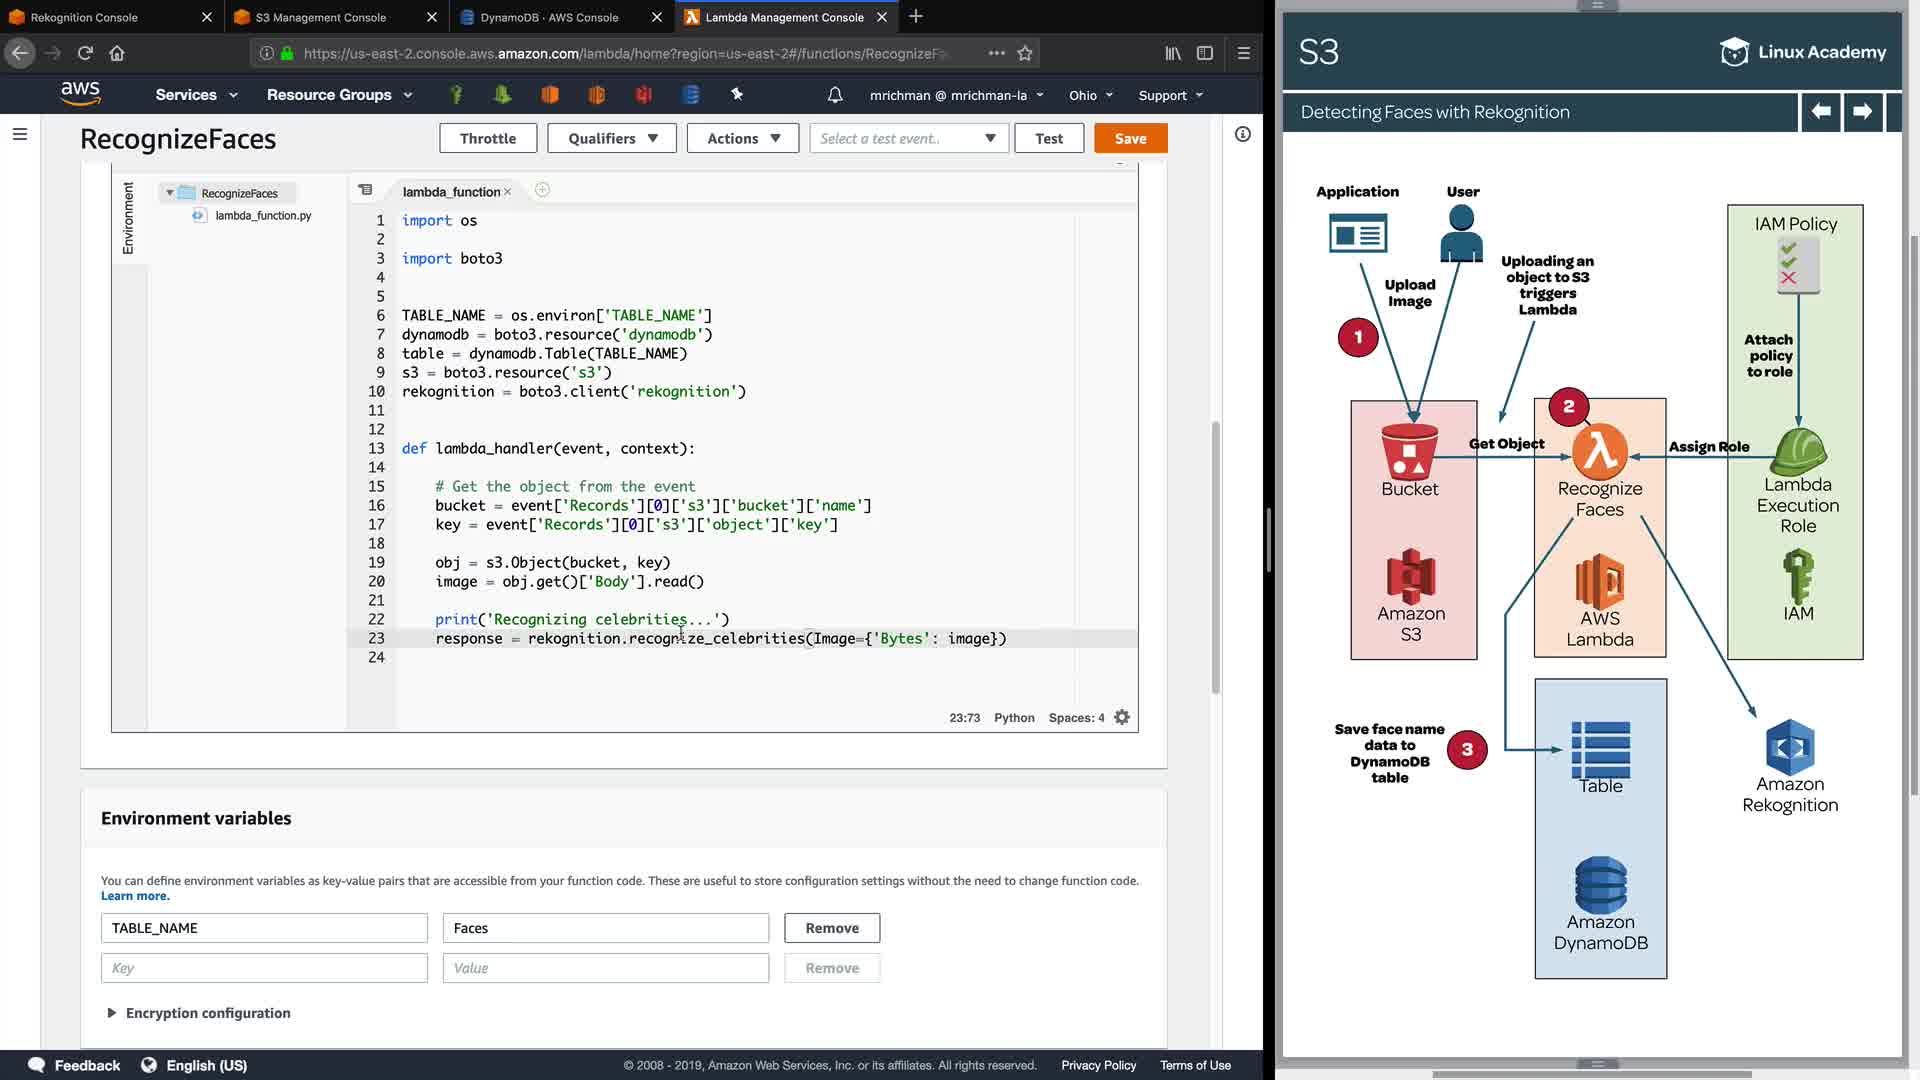Go to next slide arrow
Image resolution: width=1920 pixels, height=1080 pixels.
tap(1862, 112)
